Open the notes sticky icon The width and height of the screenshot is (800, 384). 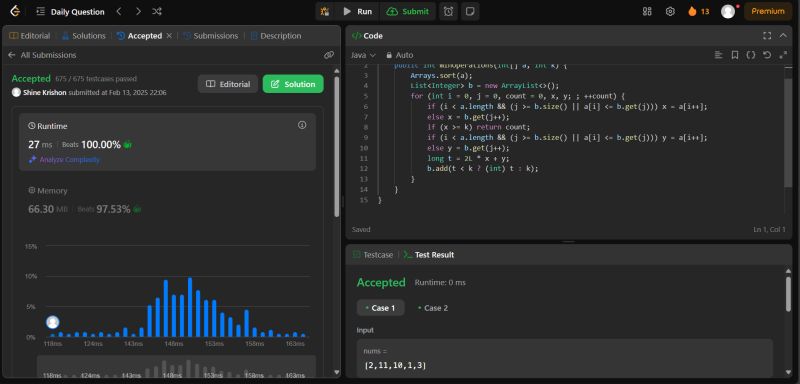(470, 11)
